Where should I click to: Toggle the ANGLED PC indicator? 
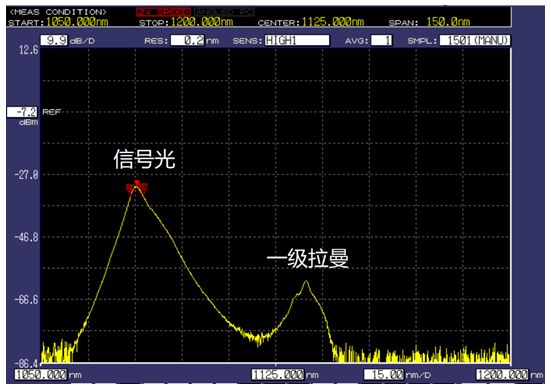pos(224,12)
